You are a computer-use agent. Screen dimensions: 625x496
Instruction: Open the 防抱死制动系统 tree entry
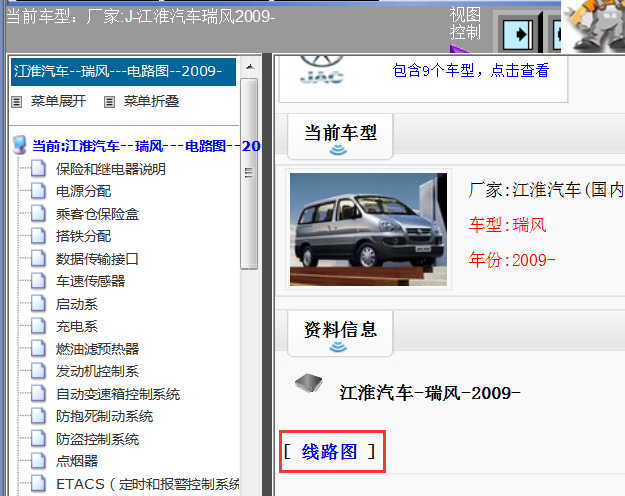point(104,417)
